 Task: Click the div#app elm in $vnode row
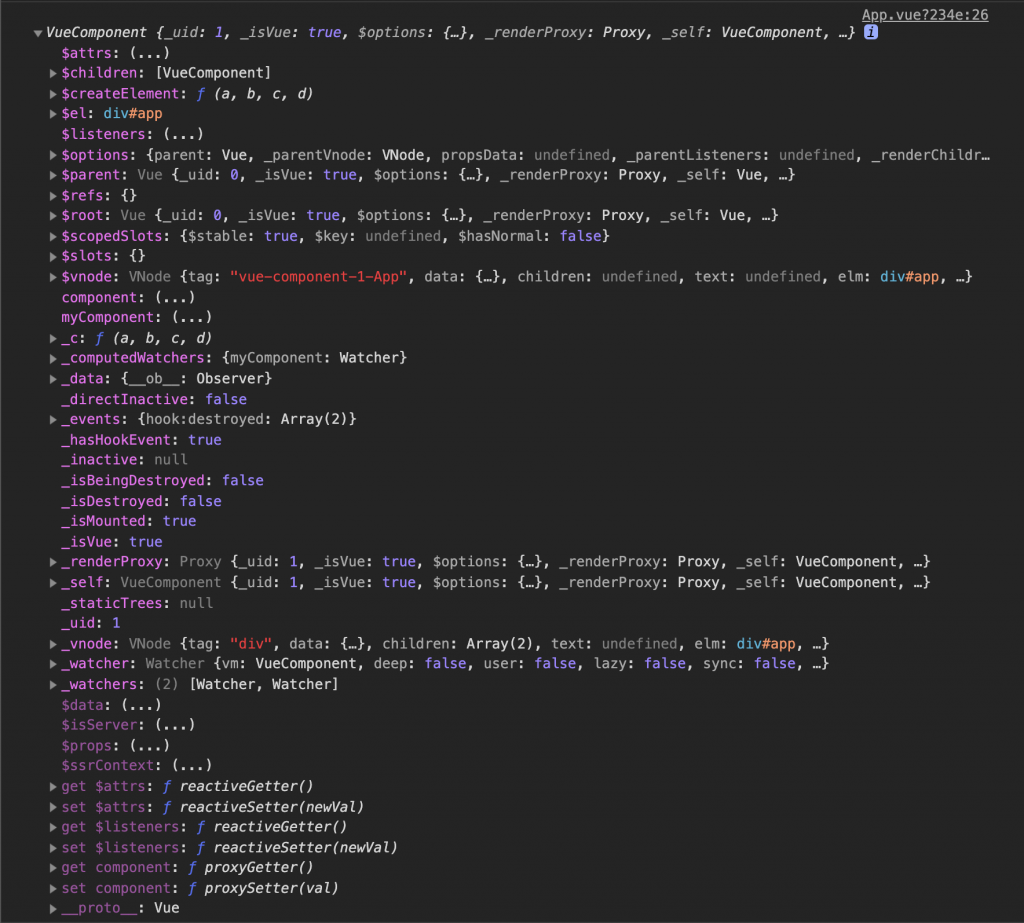click(x=909, y=277)
